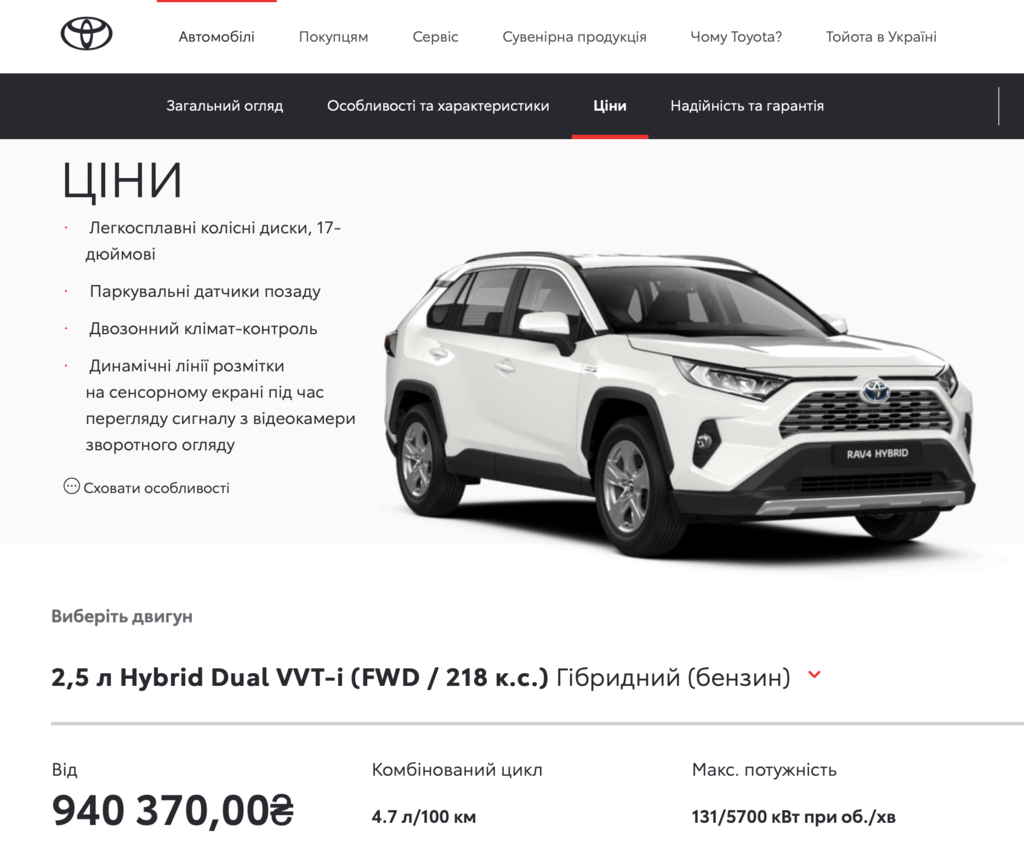Click the ЦІНИ page heading
The image size is (1024, 848).
[122, 180]
